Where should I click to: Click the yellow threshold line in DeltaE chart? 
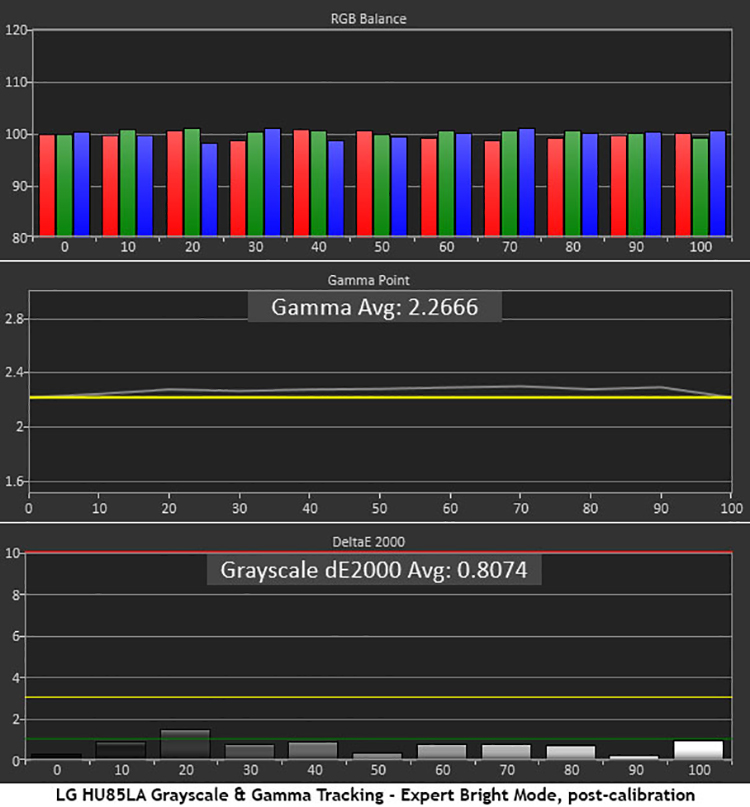[x=380, y=697]
